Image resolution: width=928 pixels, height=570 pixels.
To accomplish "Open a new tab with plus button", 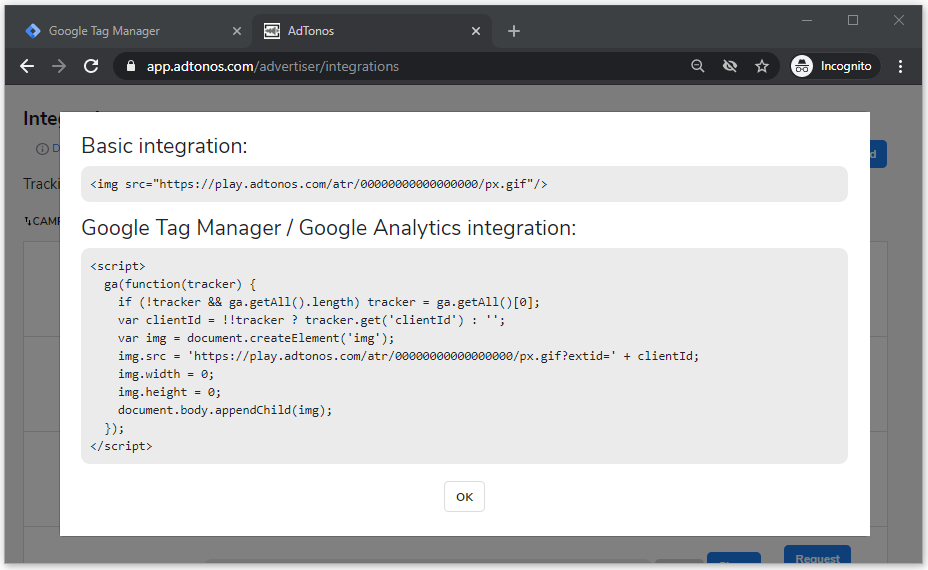I will pos(514,31).
